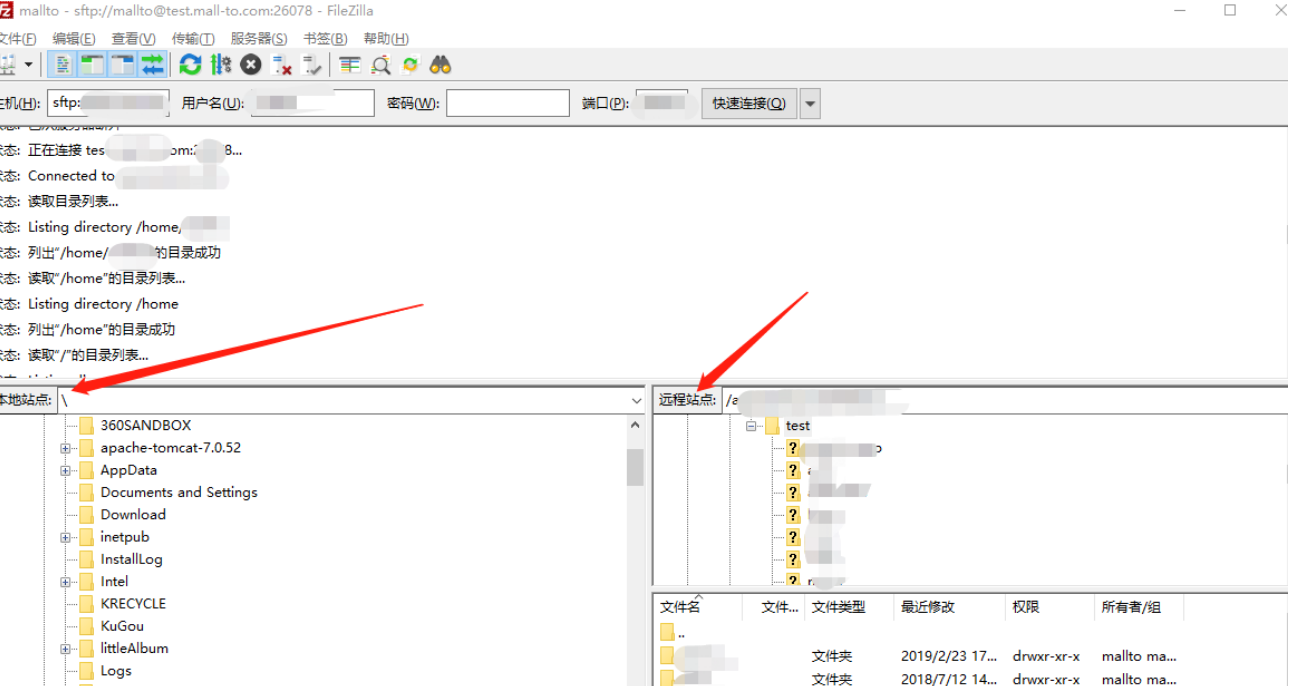The image size is (1294, 686).
Task: Select the Download folder
Action: click(x=132, y=514)
